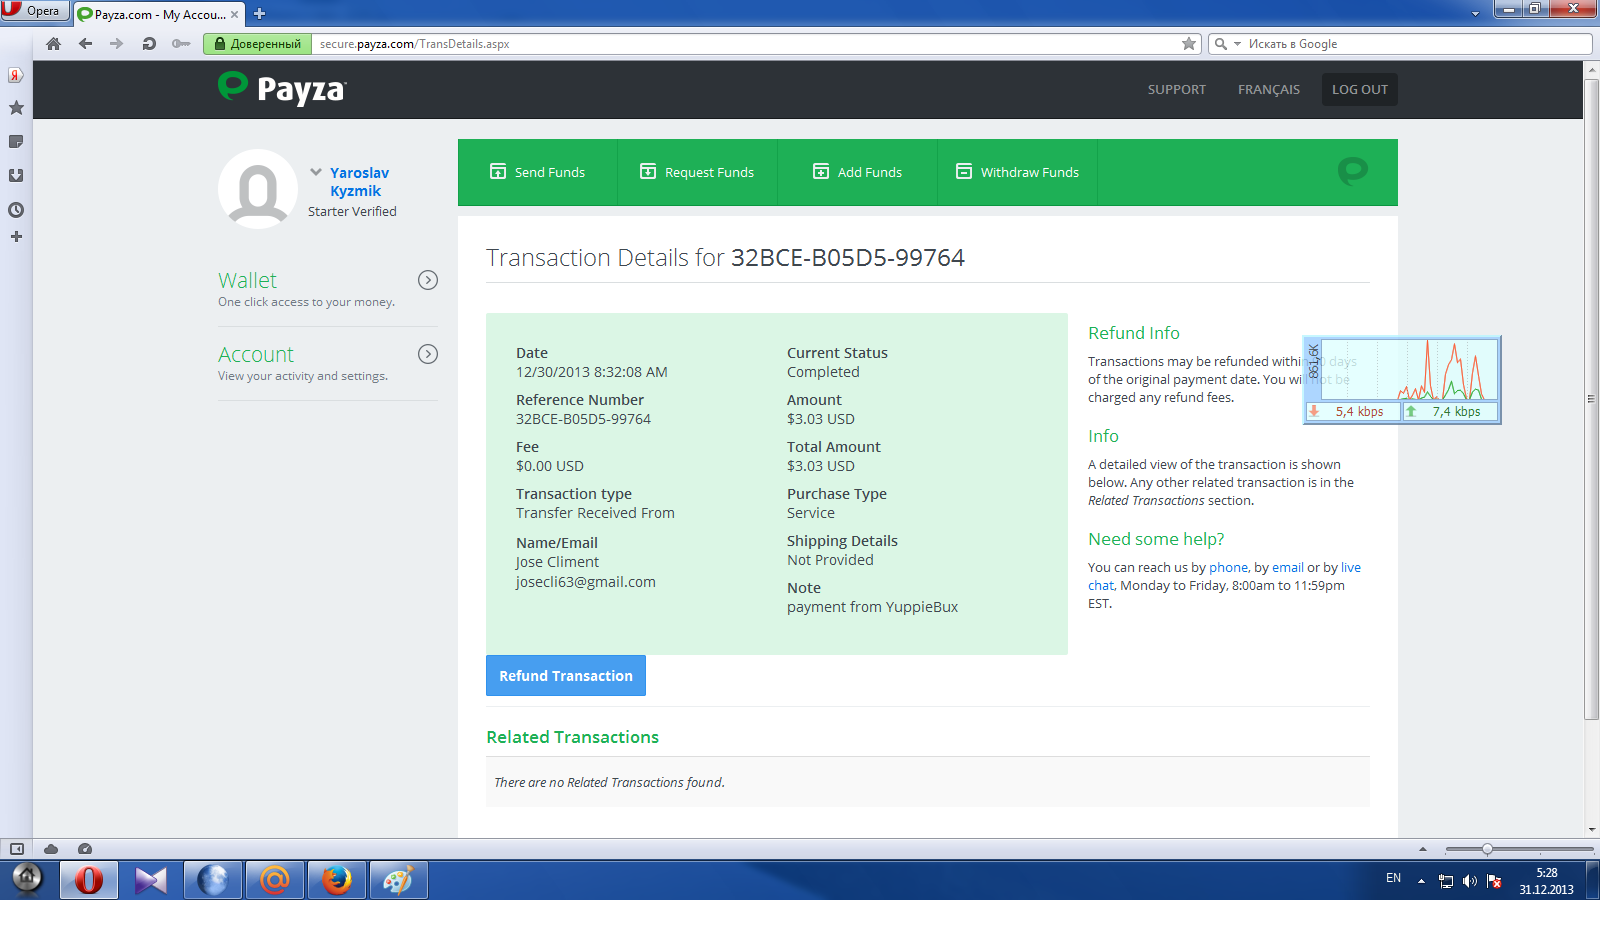
Task: Open Opera sidebar bookmarks star panel
Action: tap(16, 108)
